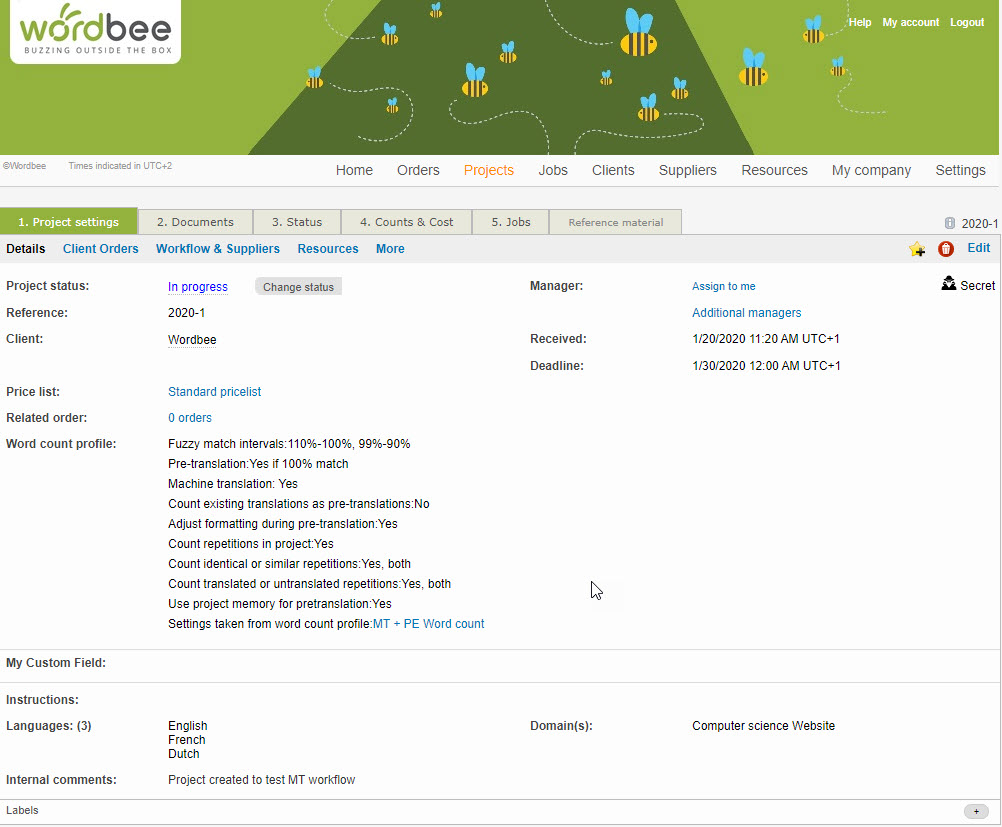This screenshot has height=827, width=1002.
Task: View Workflow & Suppliers sub-tab
Action: (217, 249)
